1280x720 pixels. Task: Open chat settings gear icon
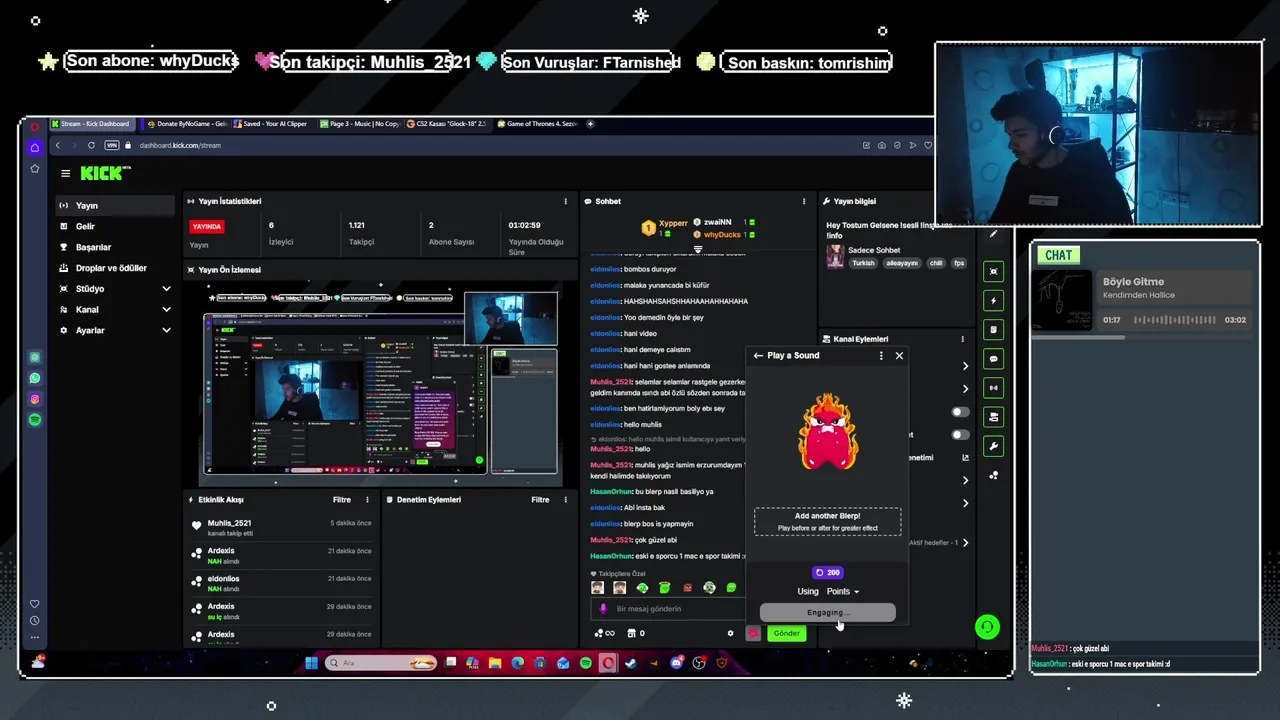[730, 633]
